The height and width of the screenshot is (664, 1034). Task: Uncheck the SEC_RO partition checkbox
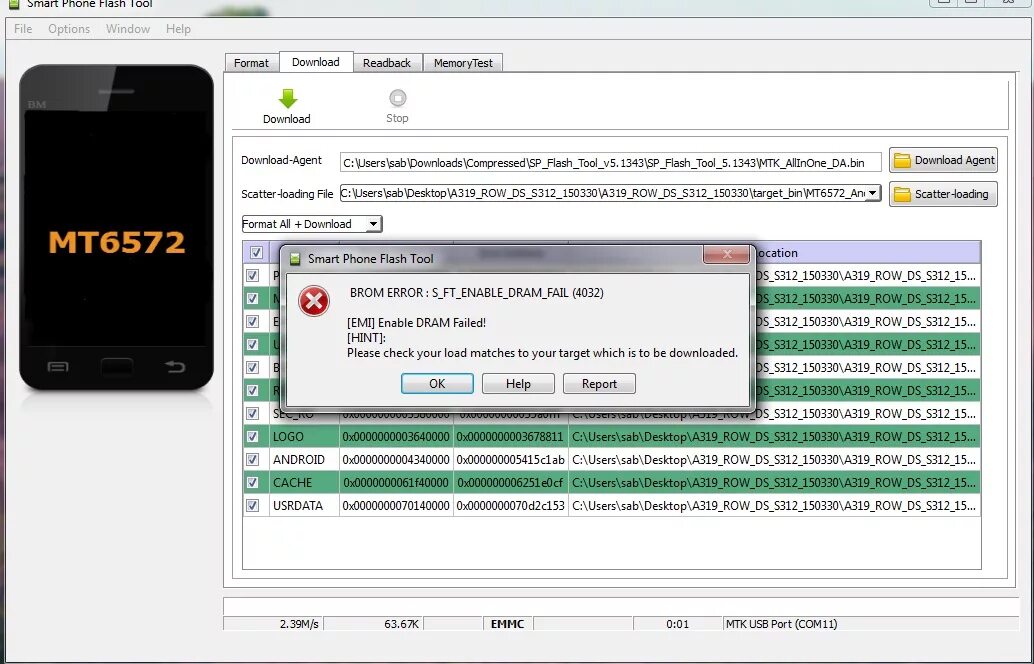tap(252, 413)
